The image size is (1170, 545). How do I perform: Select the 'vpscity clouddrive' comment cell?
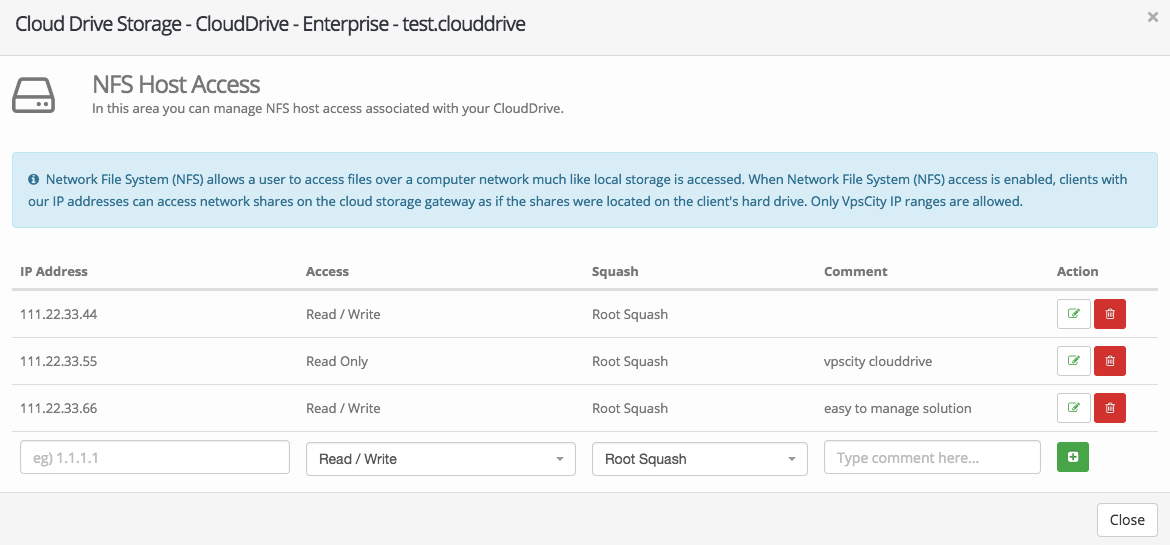[x=877, y=361]
